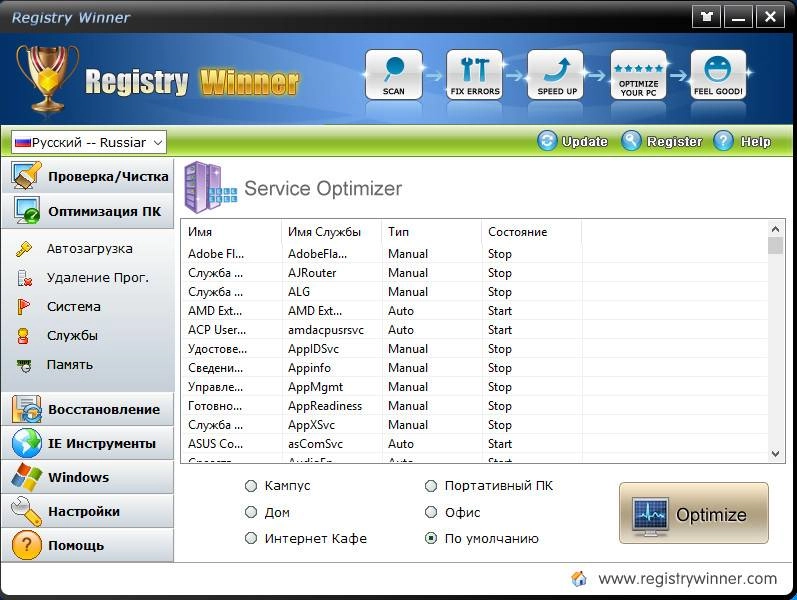Viewport: 797px width, 600px height.
Task: Click the Система flag icon
Action: click(24, 307)
